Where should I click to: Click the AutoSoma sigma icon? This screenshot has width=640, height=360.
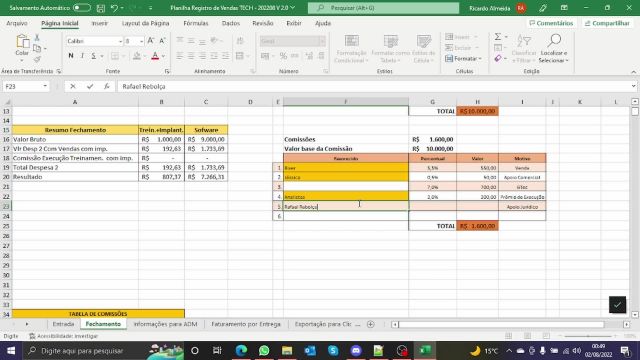(x=498, y=37)
